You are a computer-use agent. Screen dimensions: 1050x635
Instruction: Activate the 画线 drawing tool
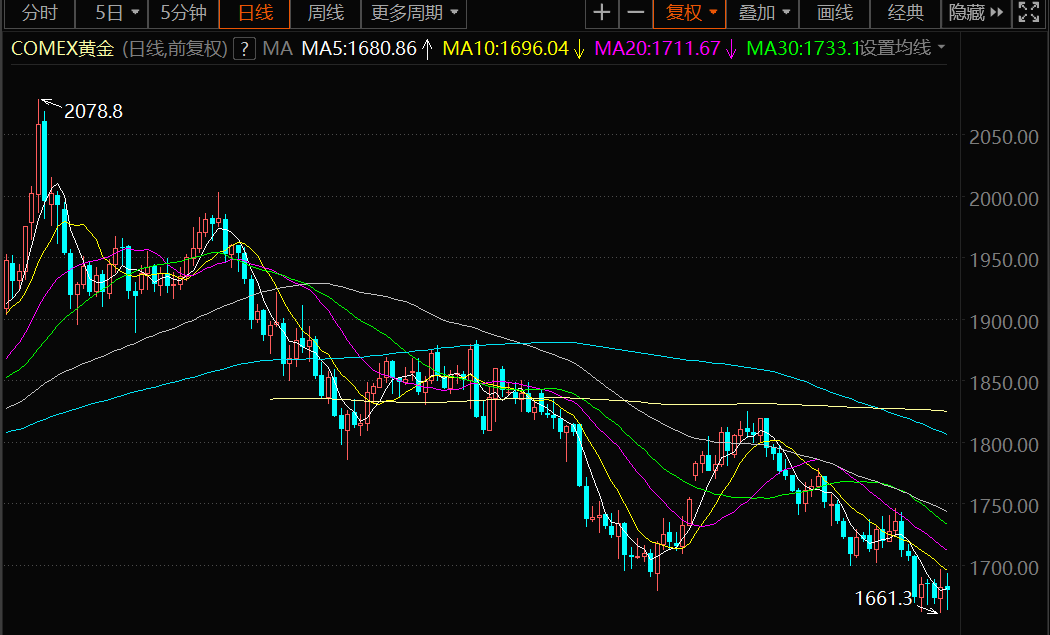835,13
